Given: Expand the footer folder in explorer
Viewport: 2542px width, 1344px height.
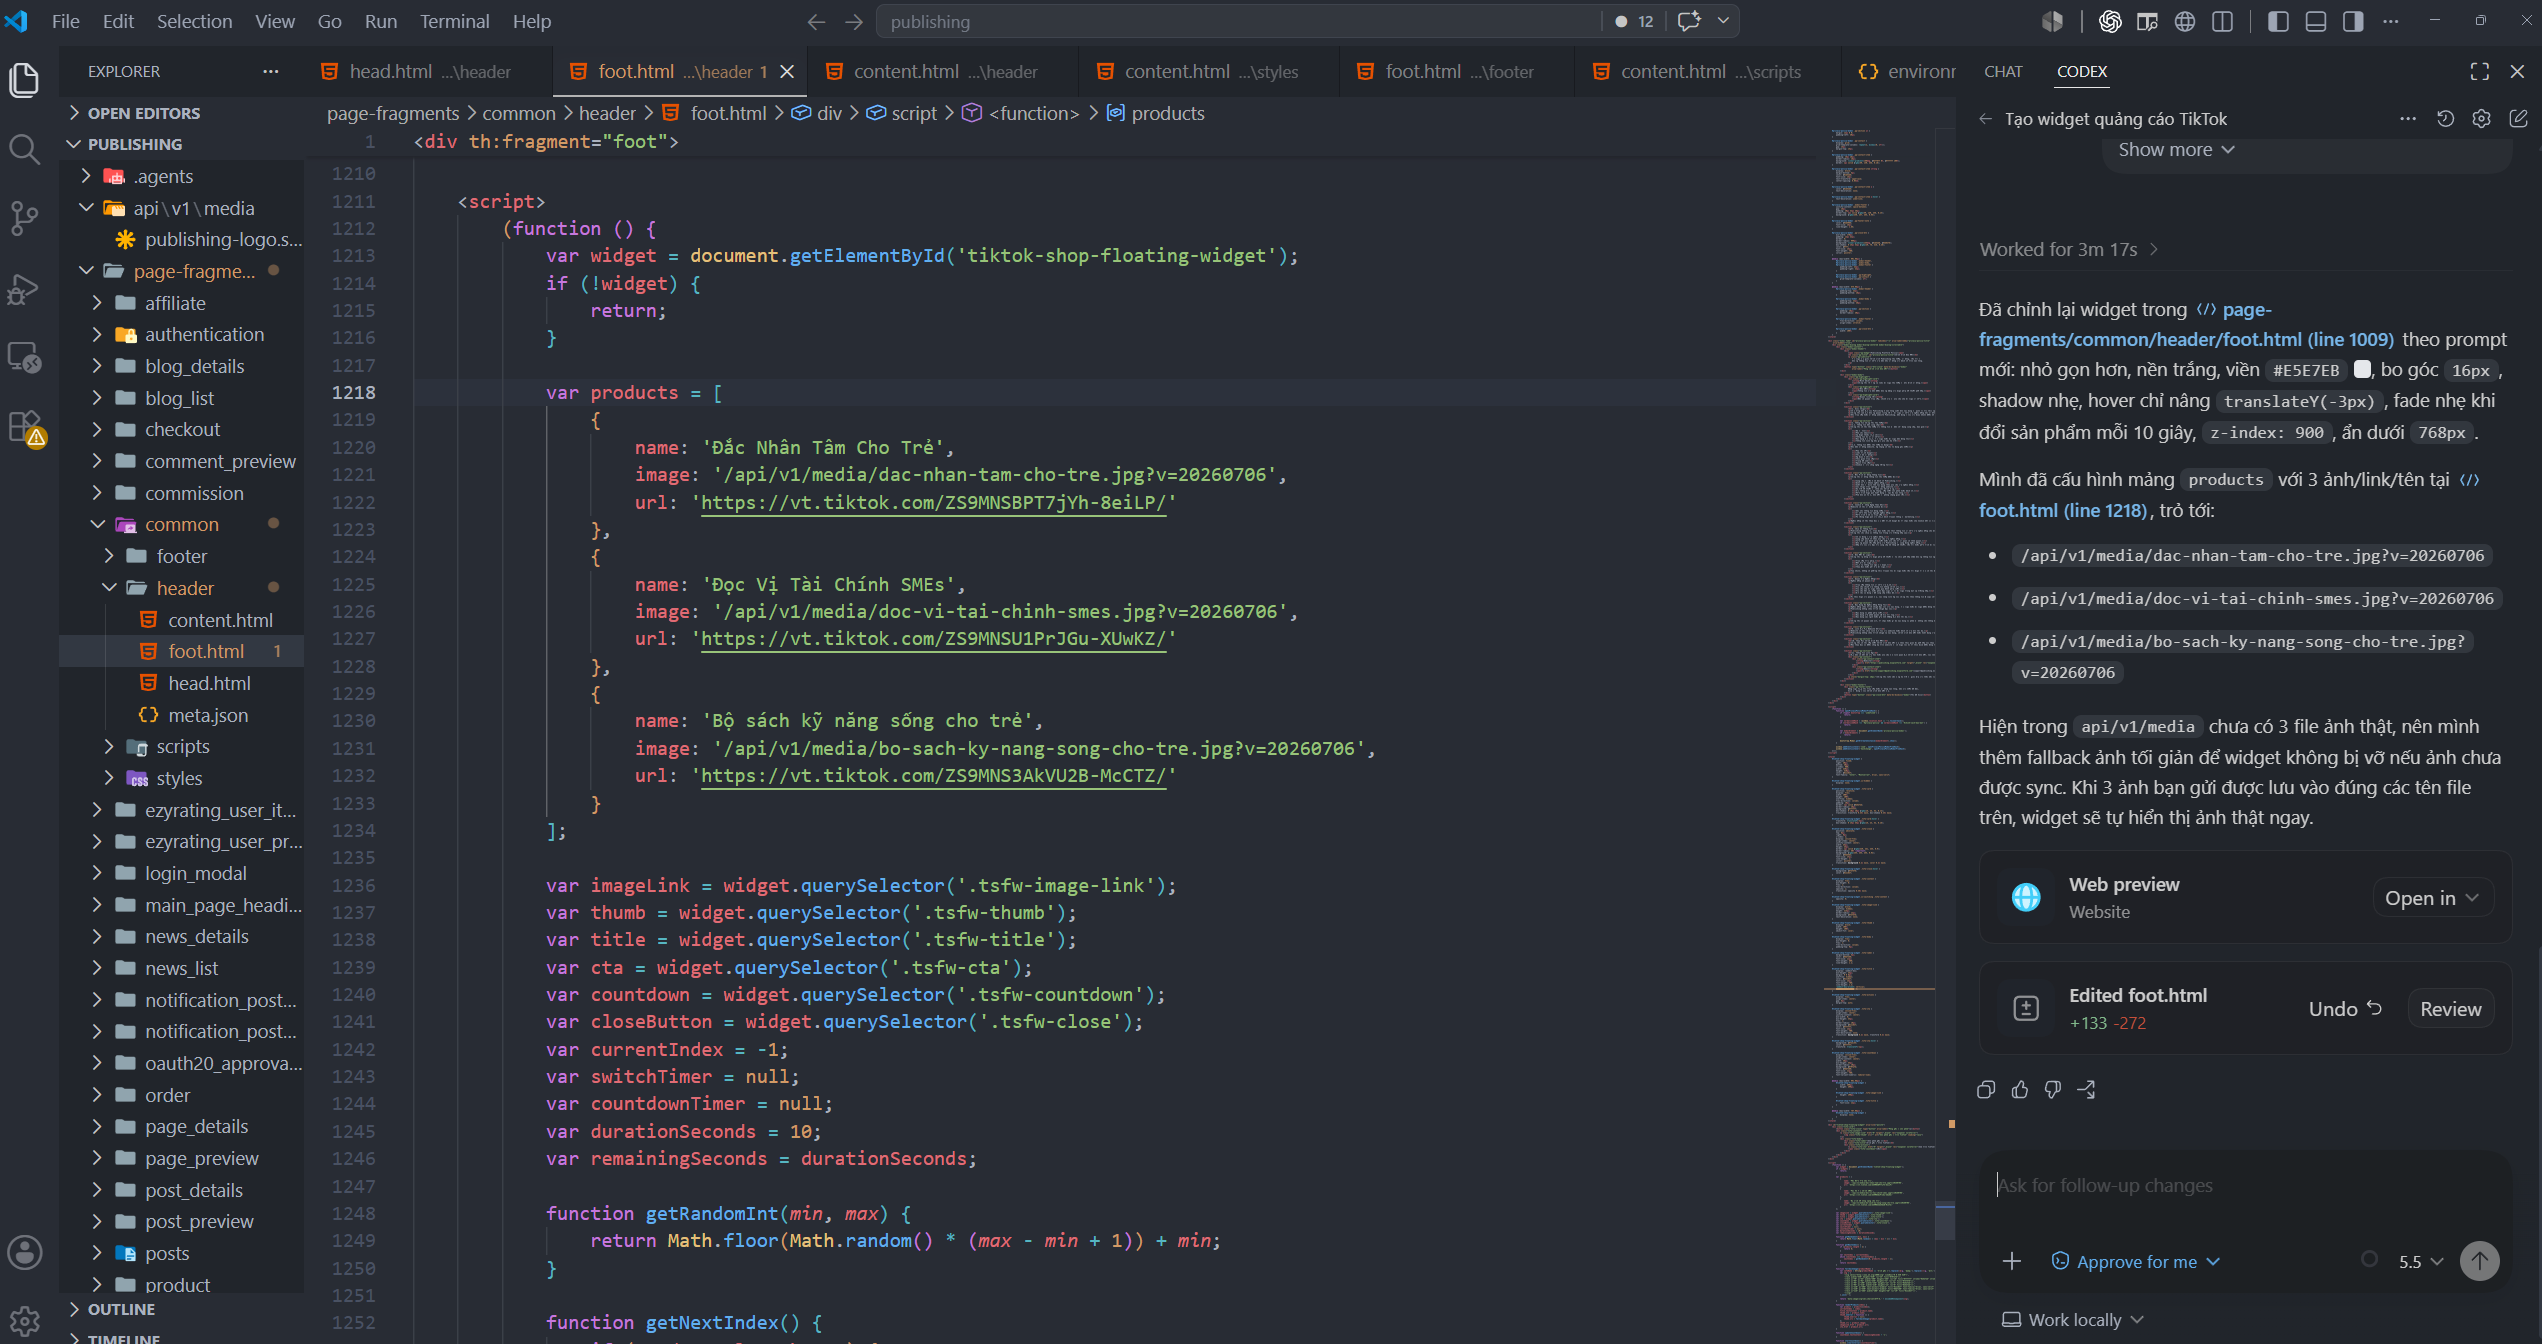Looking at the screenshot, I should (180, 556).
